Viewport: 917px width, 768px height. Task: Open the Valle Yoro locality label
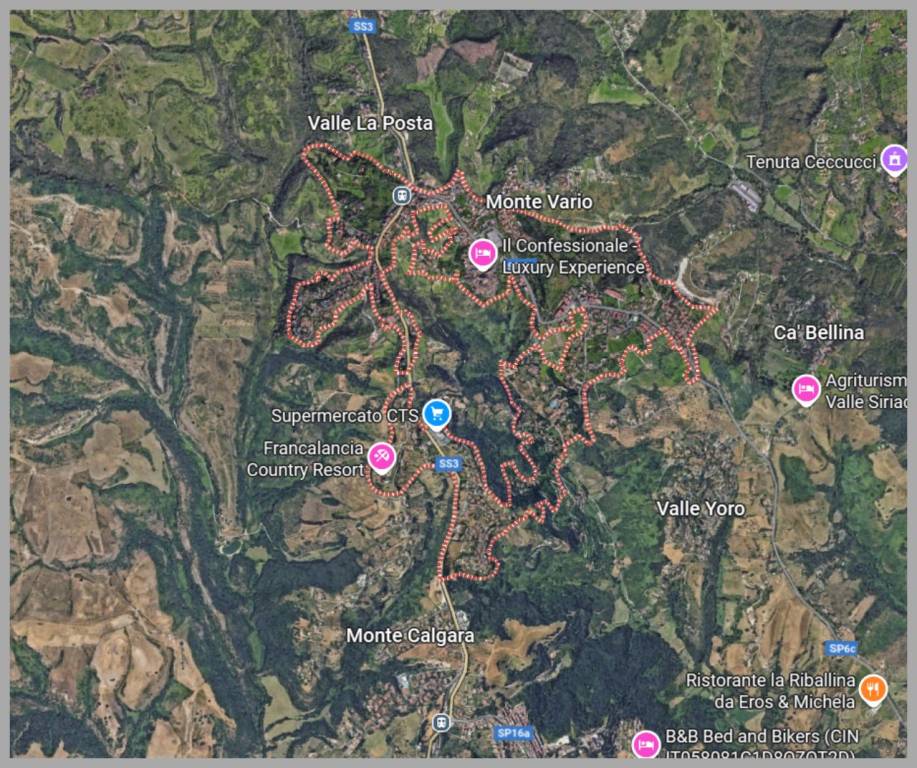(701, 508)
